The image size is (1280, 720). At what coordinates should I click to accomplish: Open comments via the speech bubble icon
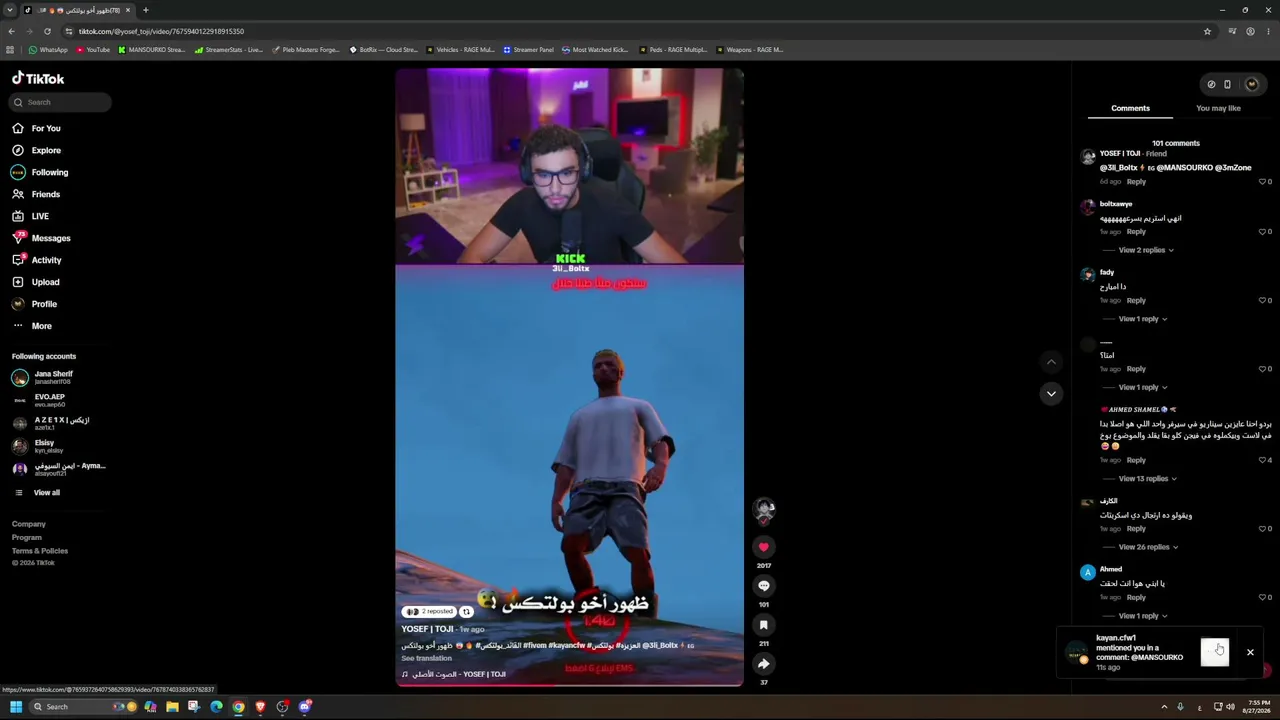click(x=763, y=586)
